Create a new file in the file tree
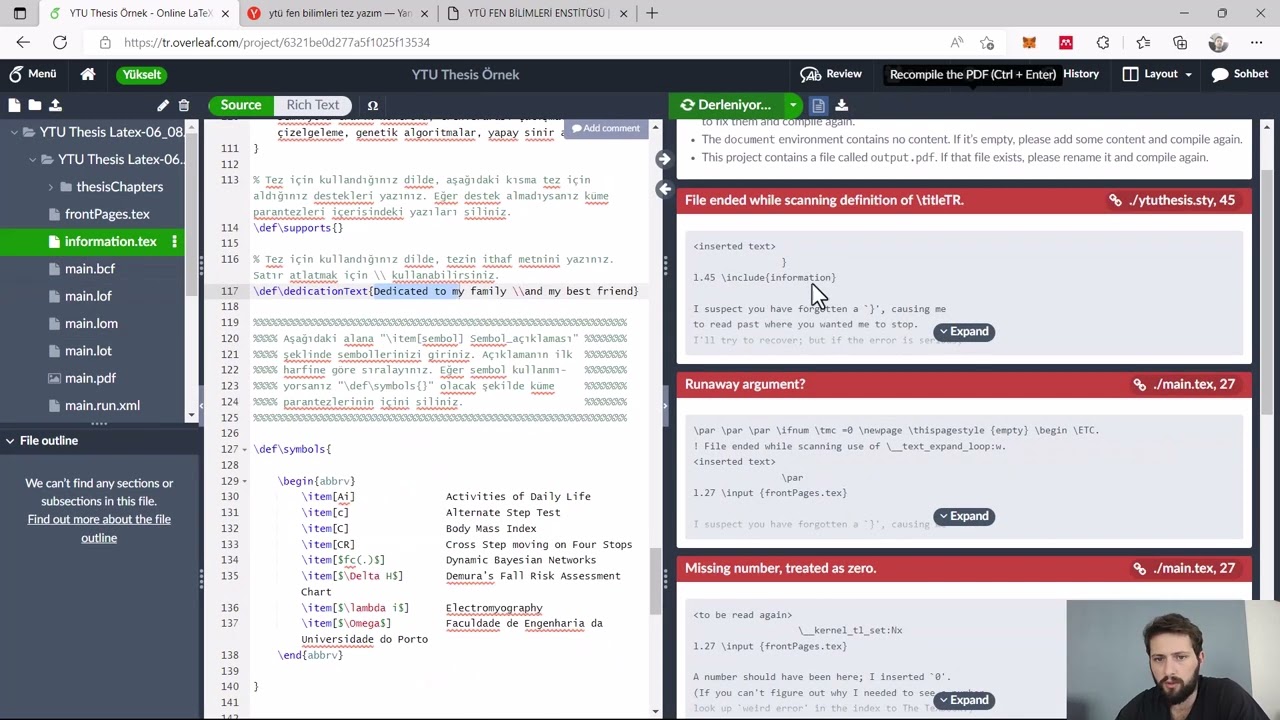 click(x=14, y=105)
